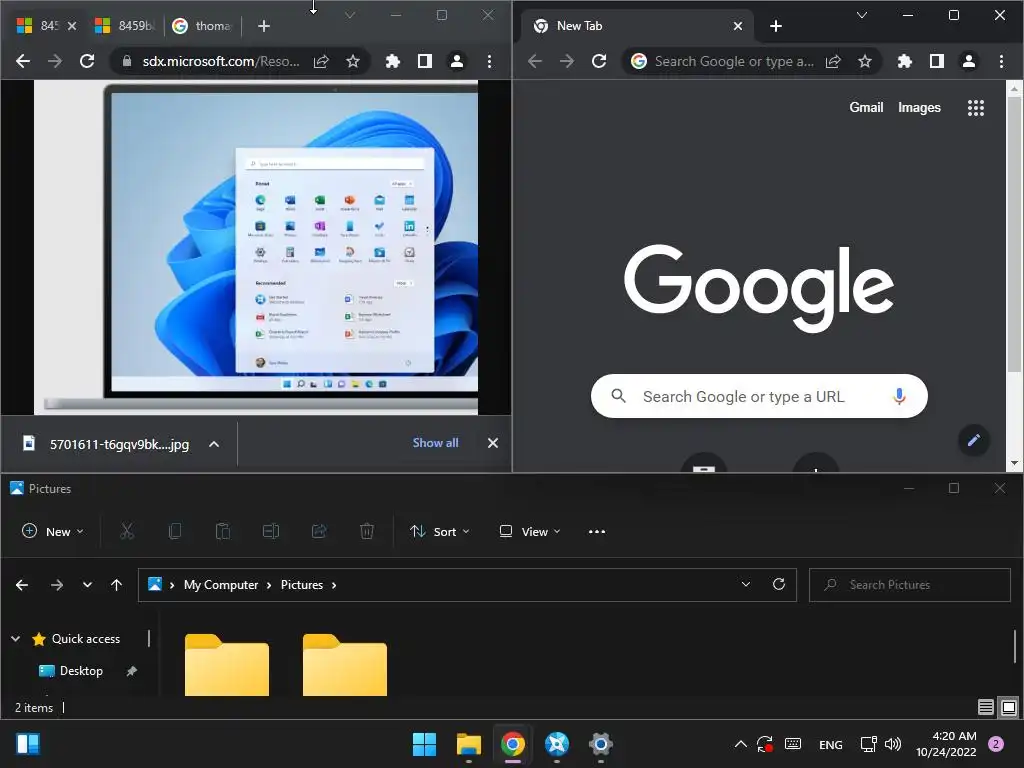Viewport: 1024px width, 768px height.
Task: Select second folder in Pictures
Action: pos(345,664)
